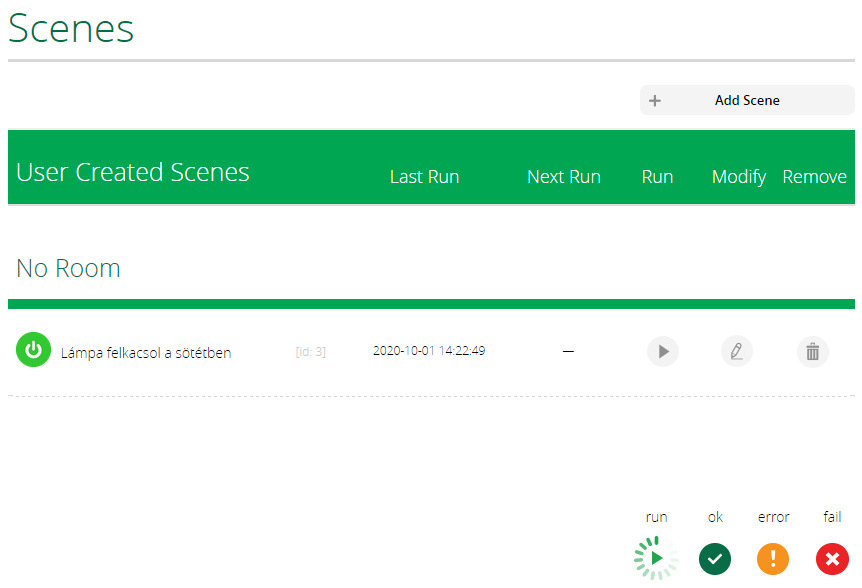Click the Add Scene button

tap(747, 100)
